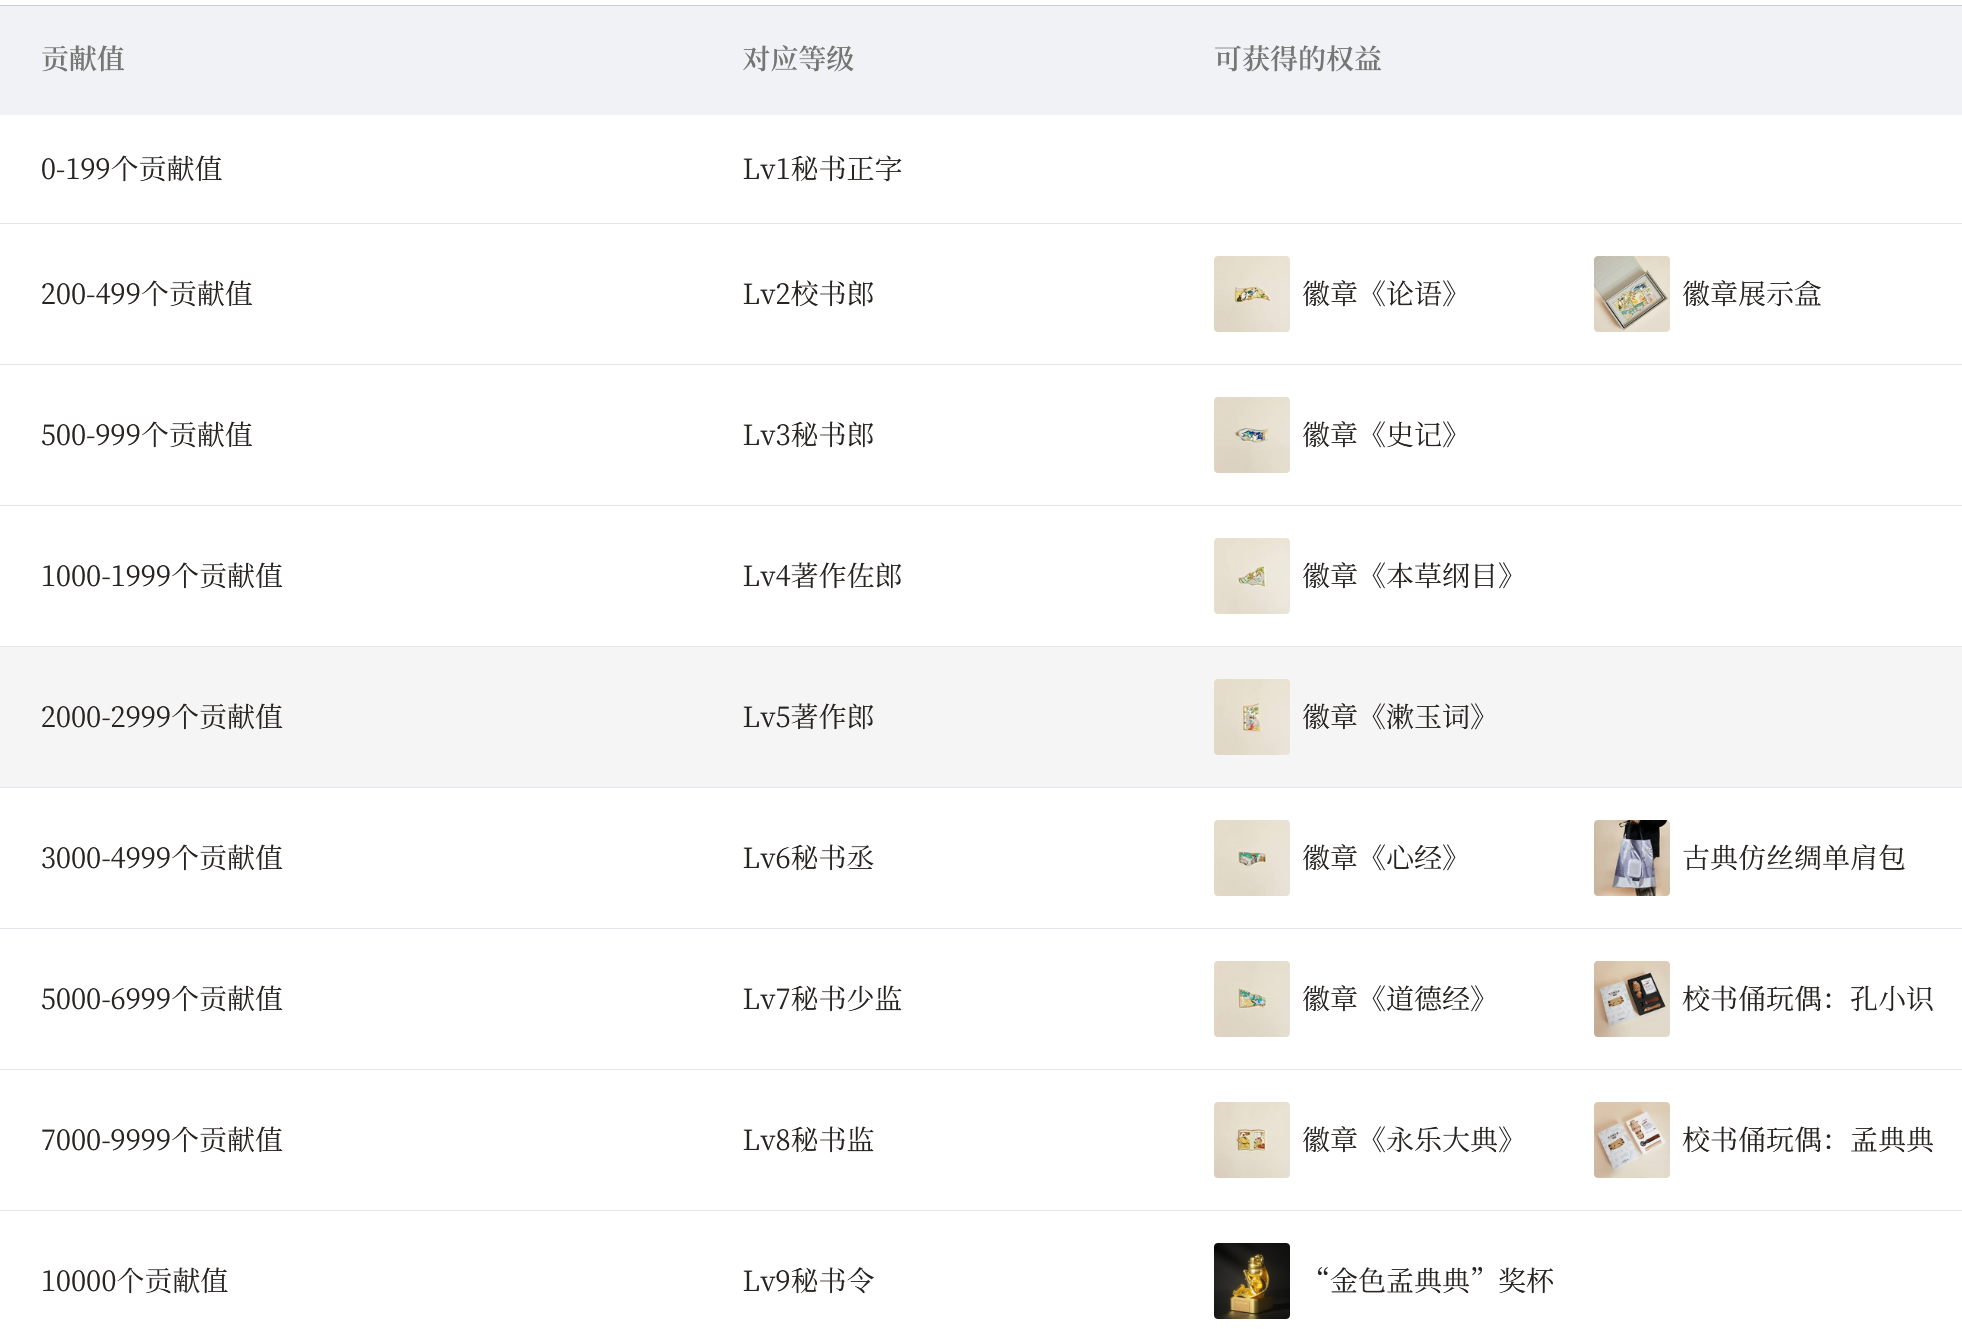Click the 徽章展示盒 reward label
This screenshot has height=1344, width=1962.
[1751, 294]
